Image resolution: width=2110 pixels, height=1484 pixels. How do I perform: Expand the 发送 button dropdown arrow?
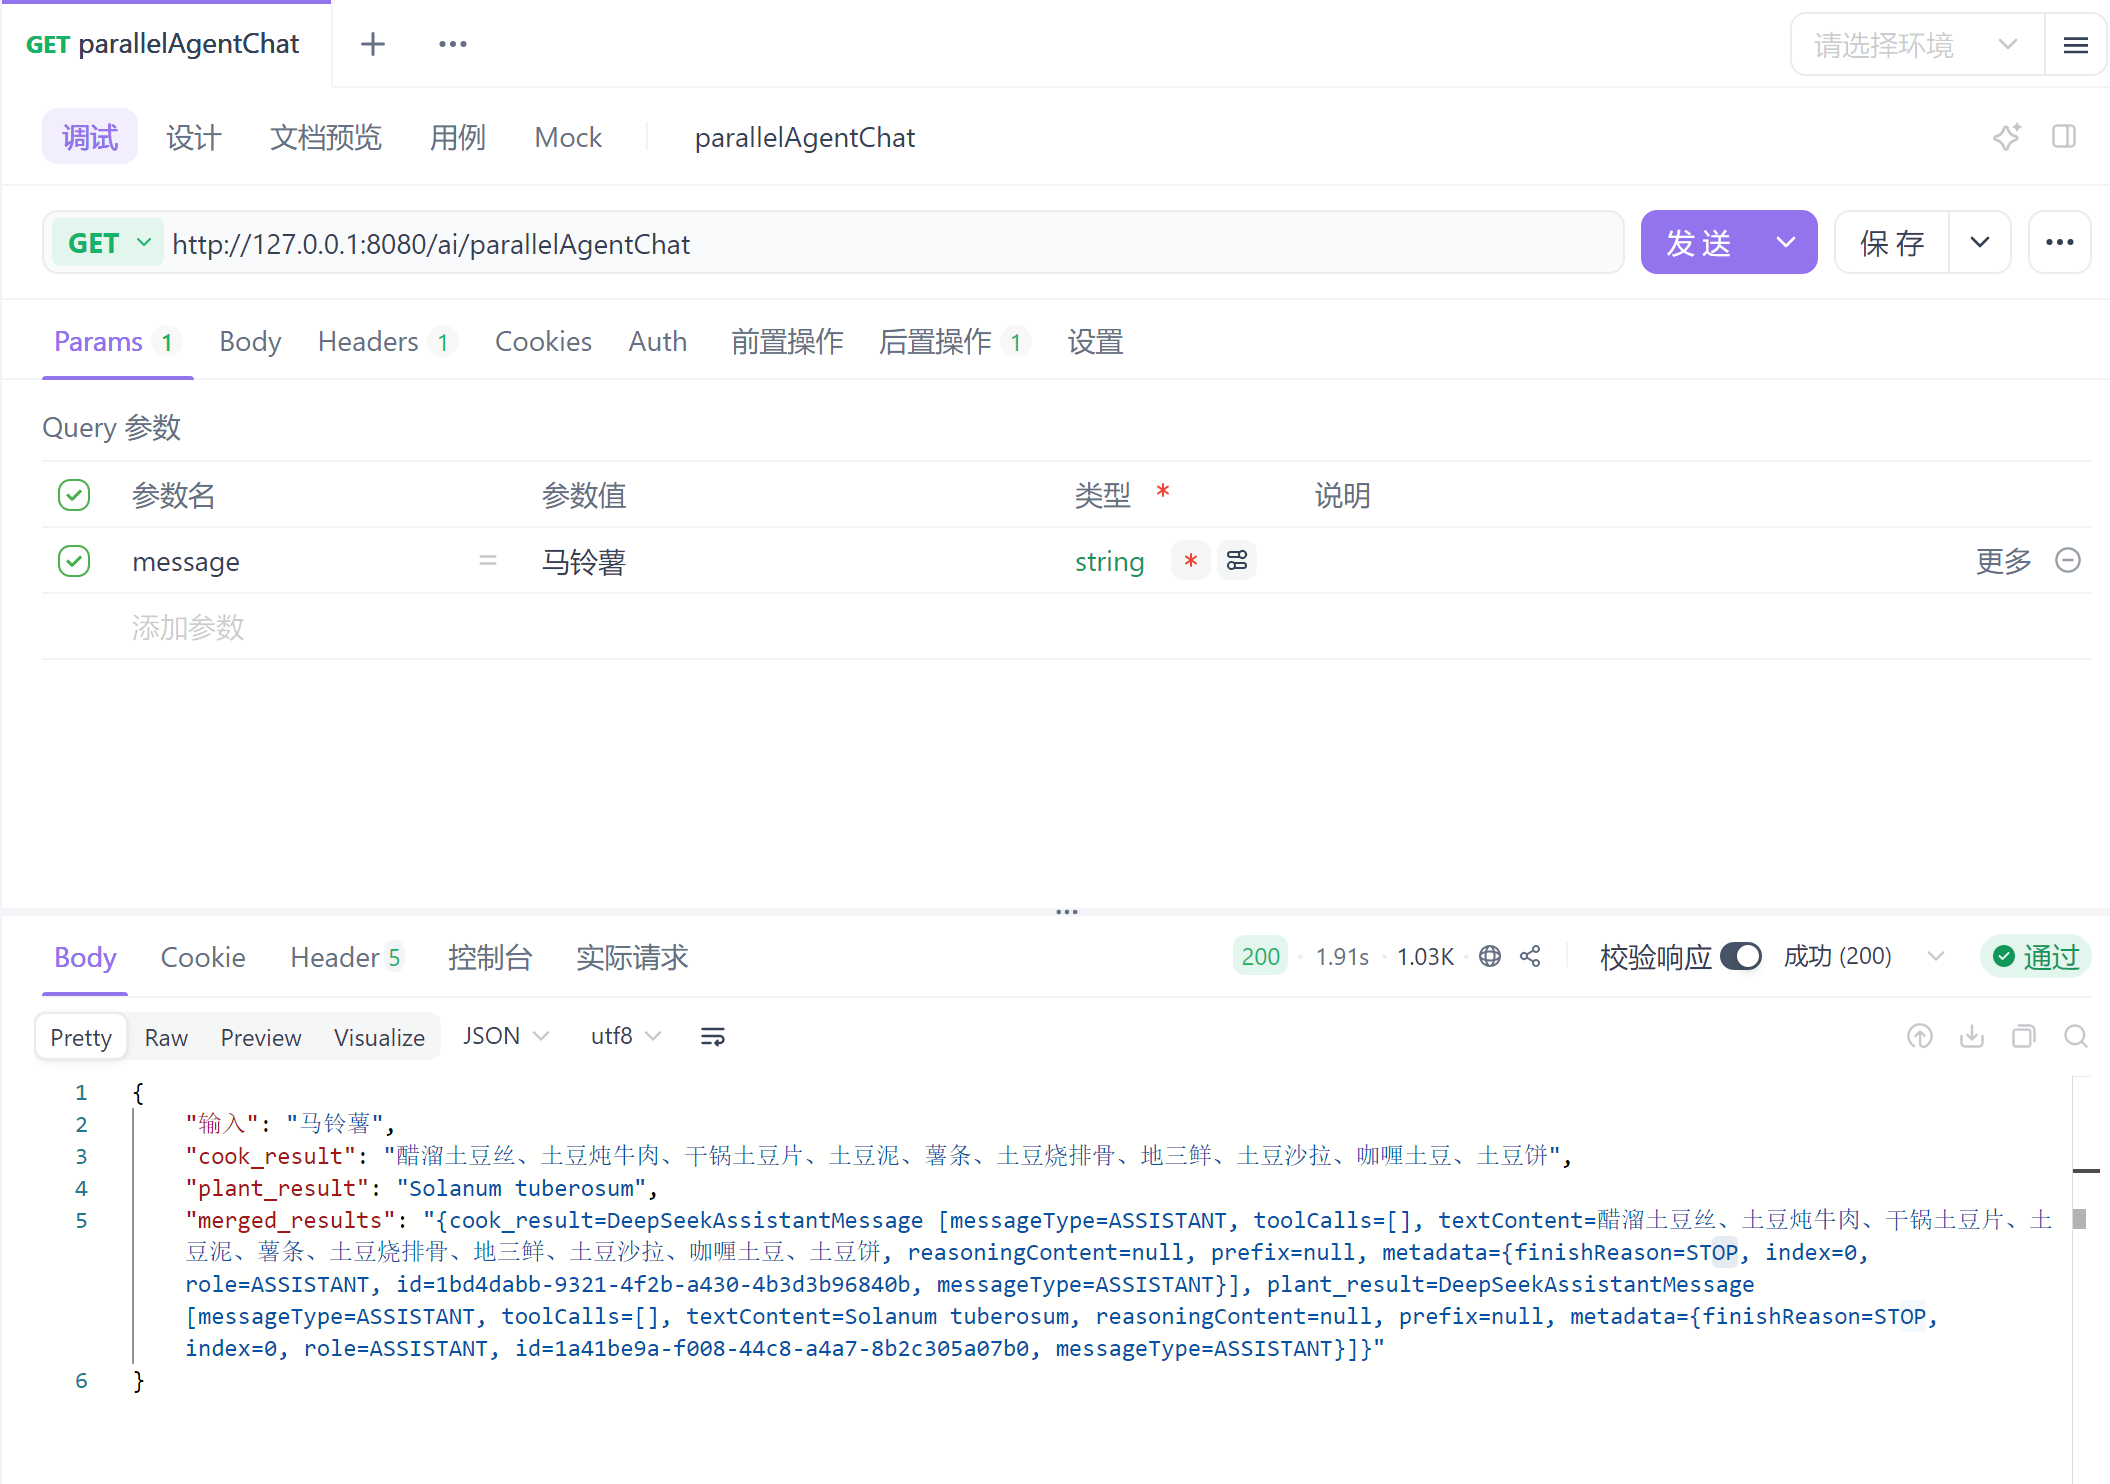1786,242
